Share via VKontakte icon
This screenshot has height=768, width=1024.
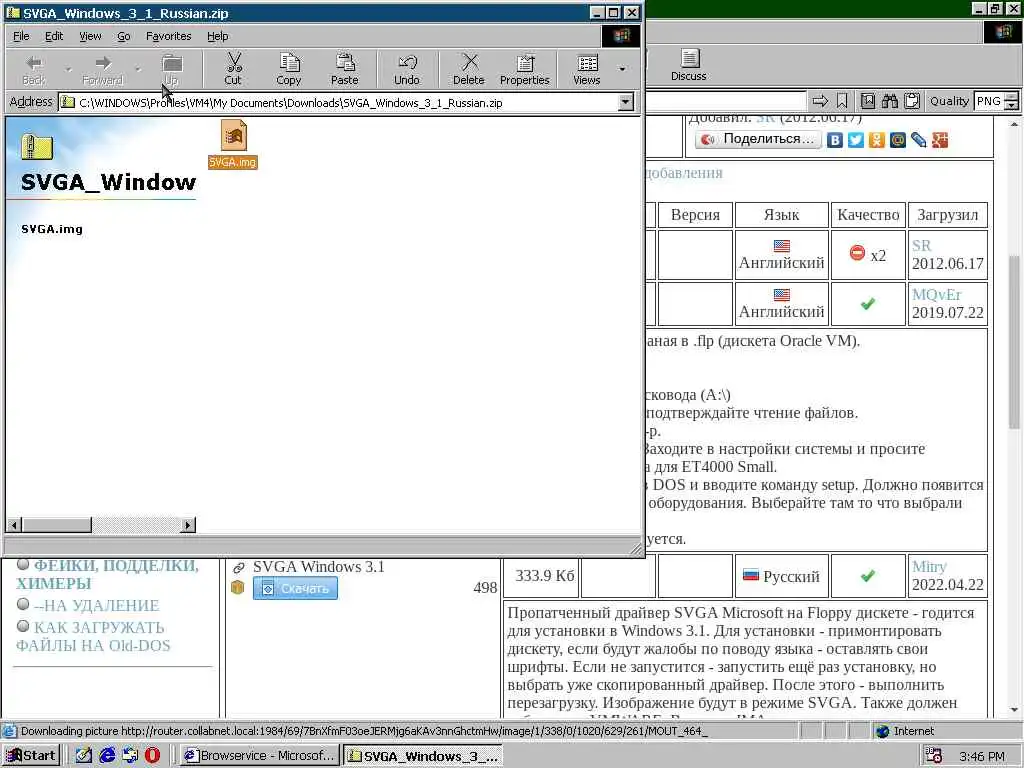[835, 140]
